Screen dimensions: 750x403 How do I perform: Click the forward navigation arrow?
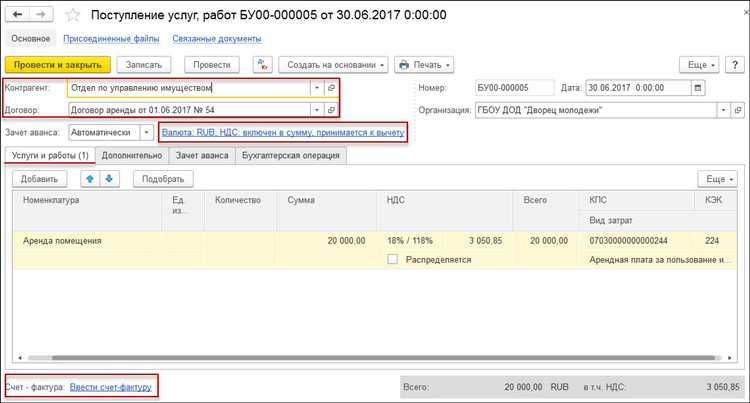[44, 15]
